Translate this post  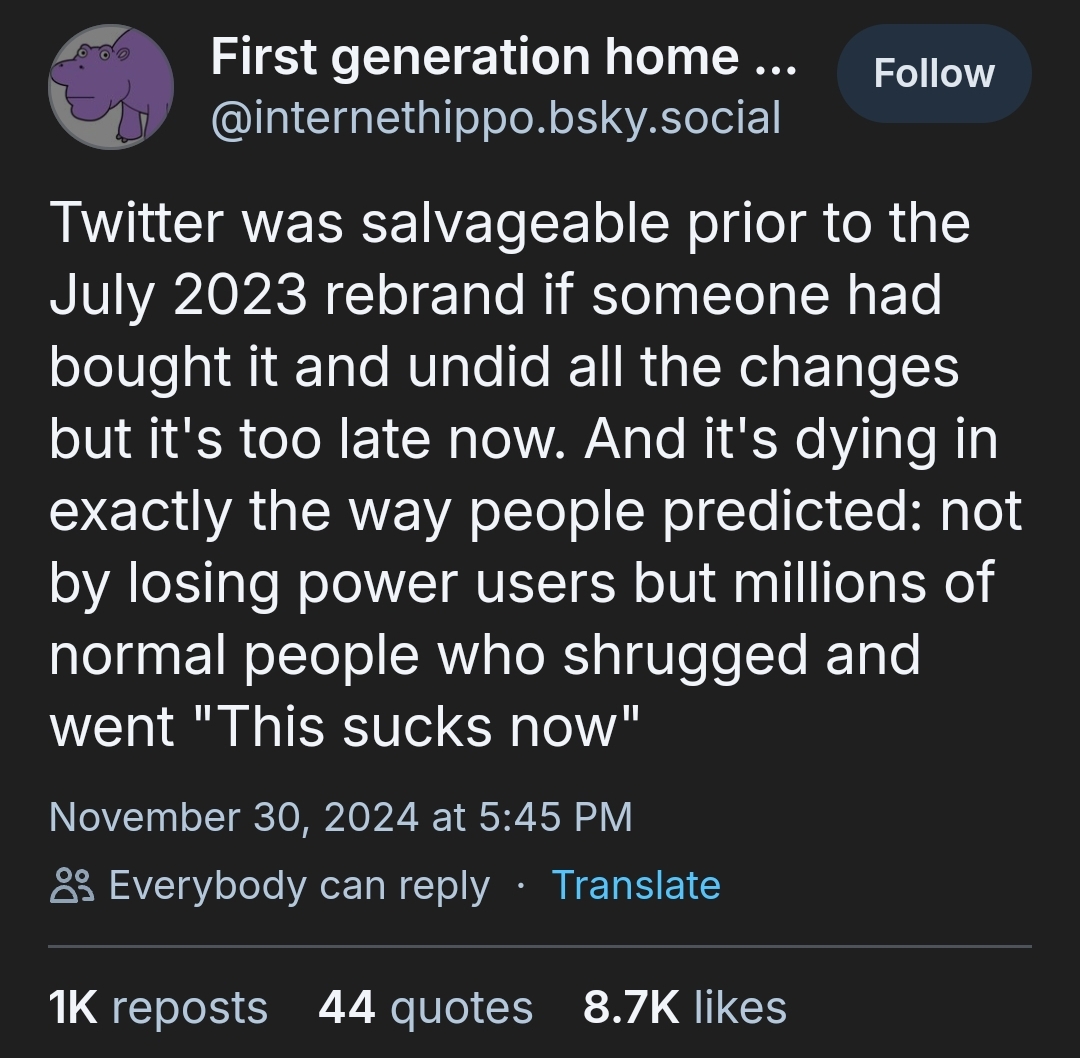636,885
